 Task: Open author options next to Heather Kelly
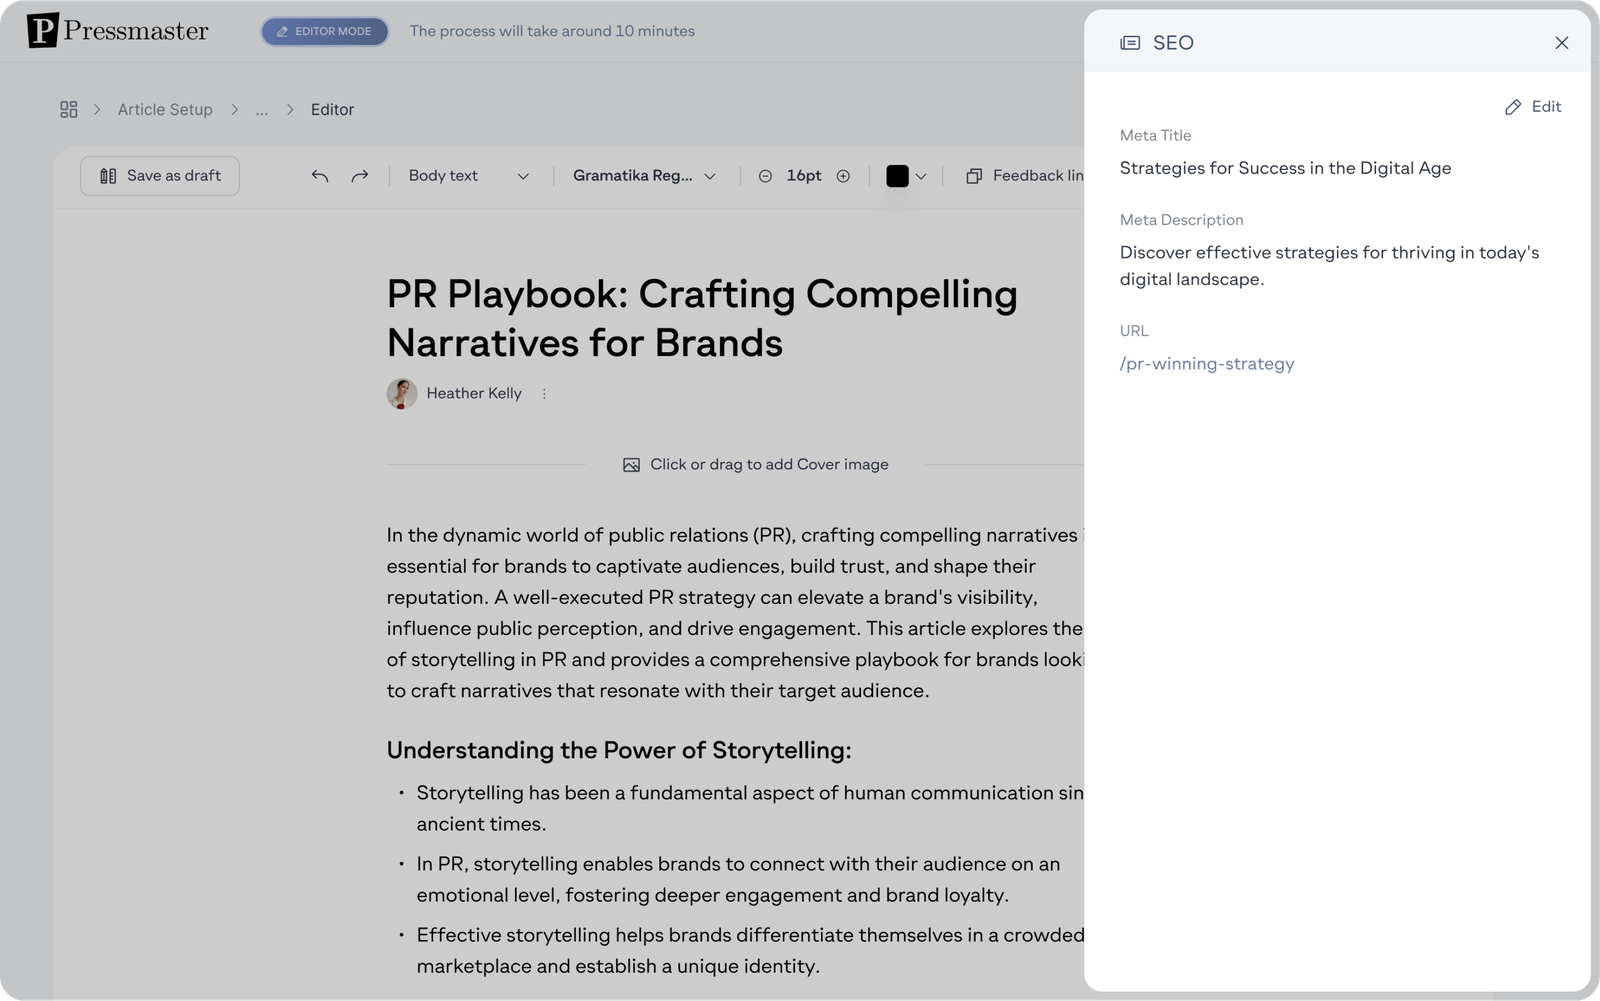click(x=544, y=394)
